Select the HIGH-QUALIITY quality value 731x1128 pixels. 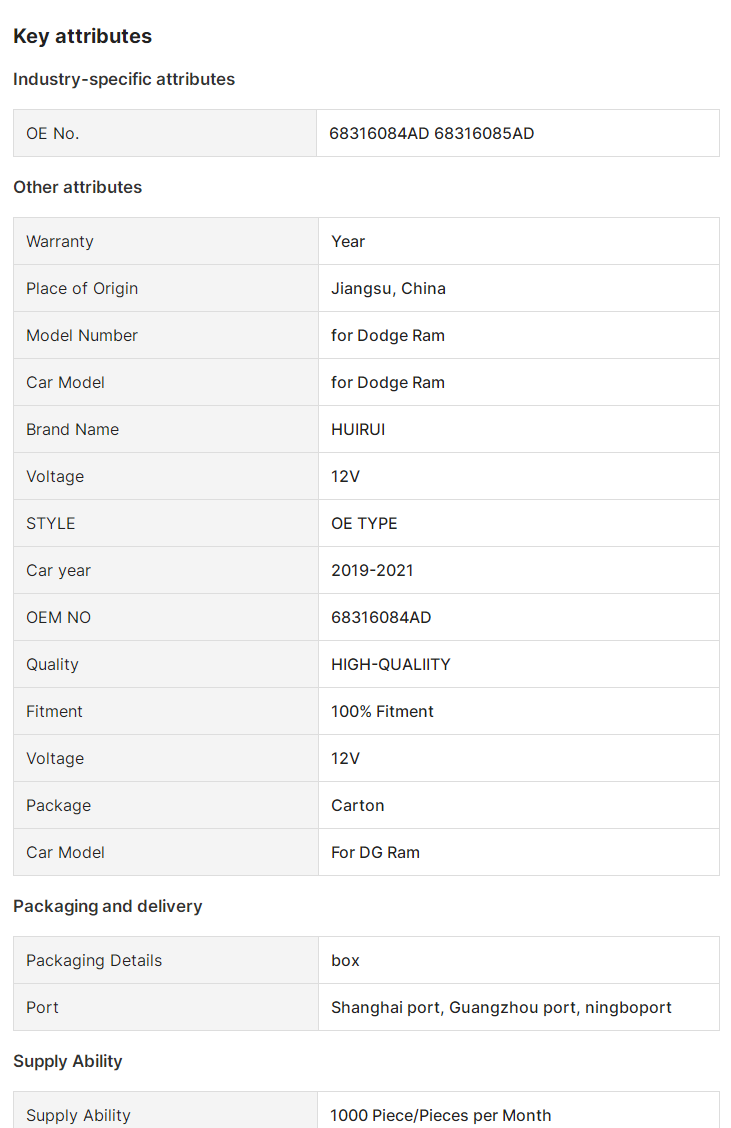tap(391, 664)
